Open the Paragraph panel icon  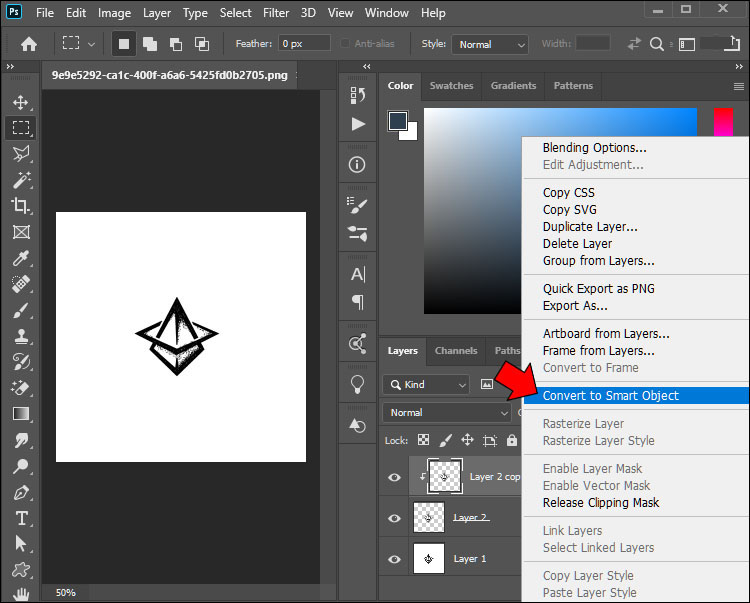358,302
